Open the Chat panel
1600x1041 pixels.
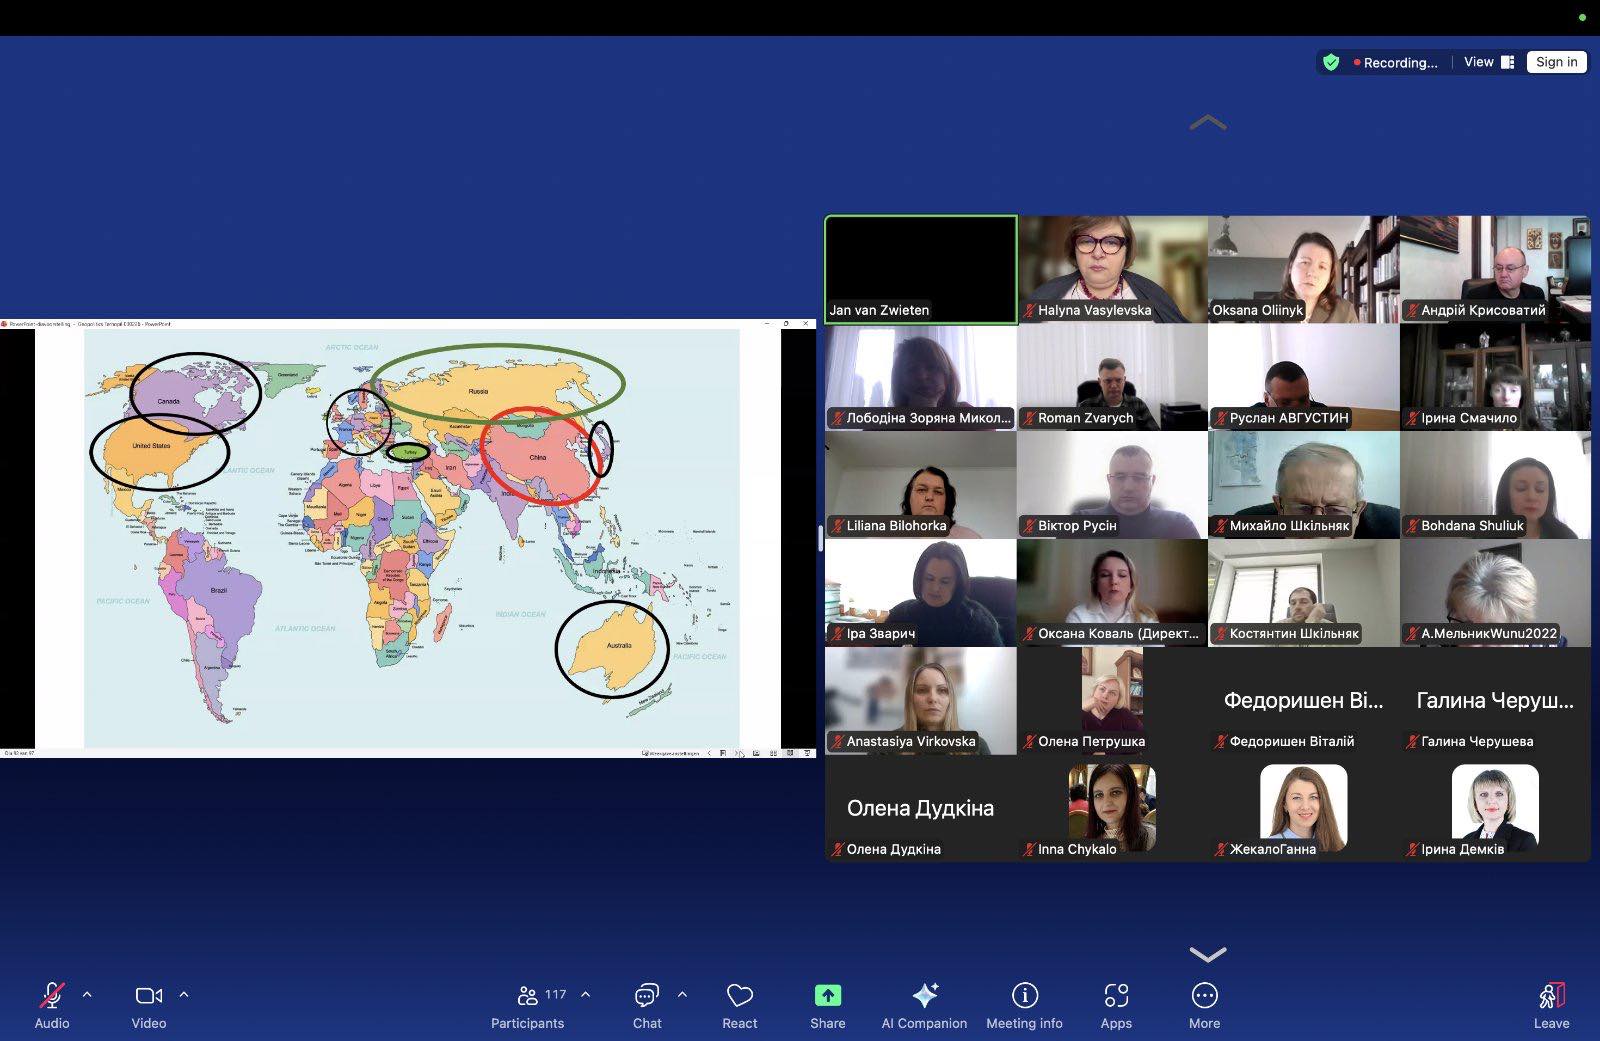click(647, 1004)
